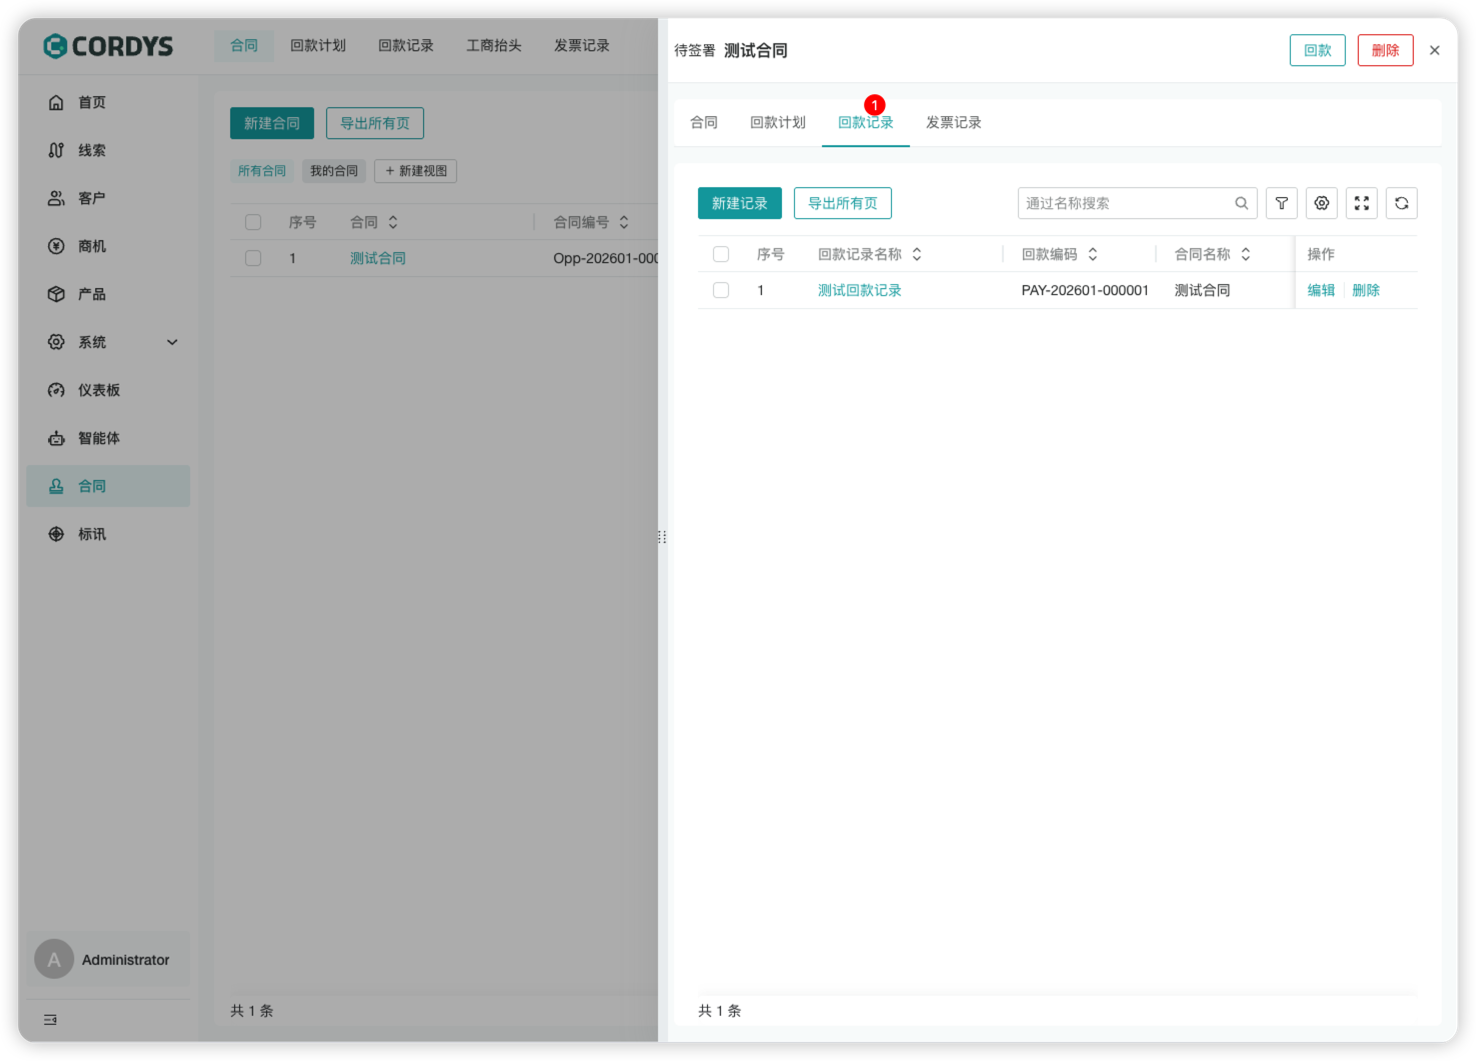Click the filter funnel icon
Image resolution: width=1476 pixels, height=1061 pixels.
(x=1281, y=203)
